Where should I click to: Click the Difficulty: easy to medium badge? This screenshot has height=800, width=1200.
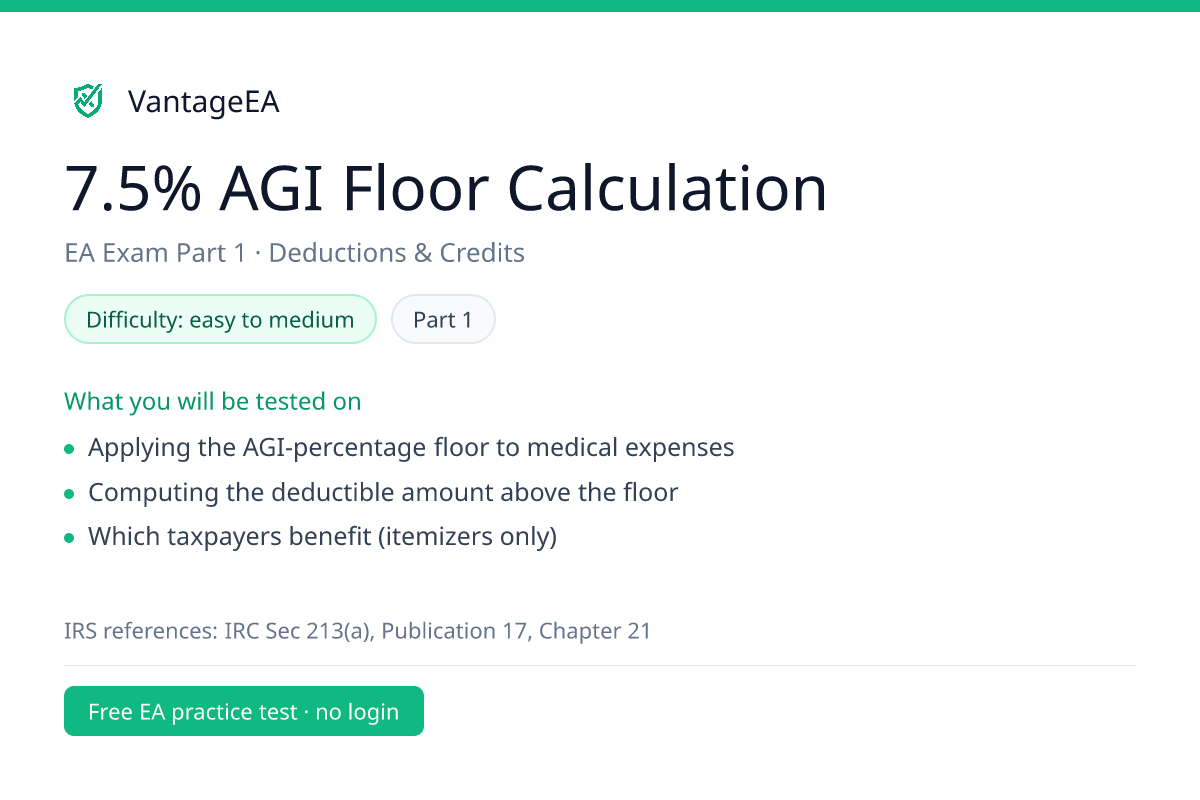220,320
